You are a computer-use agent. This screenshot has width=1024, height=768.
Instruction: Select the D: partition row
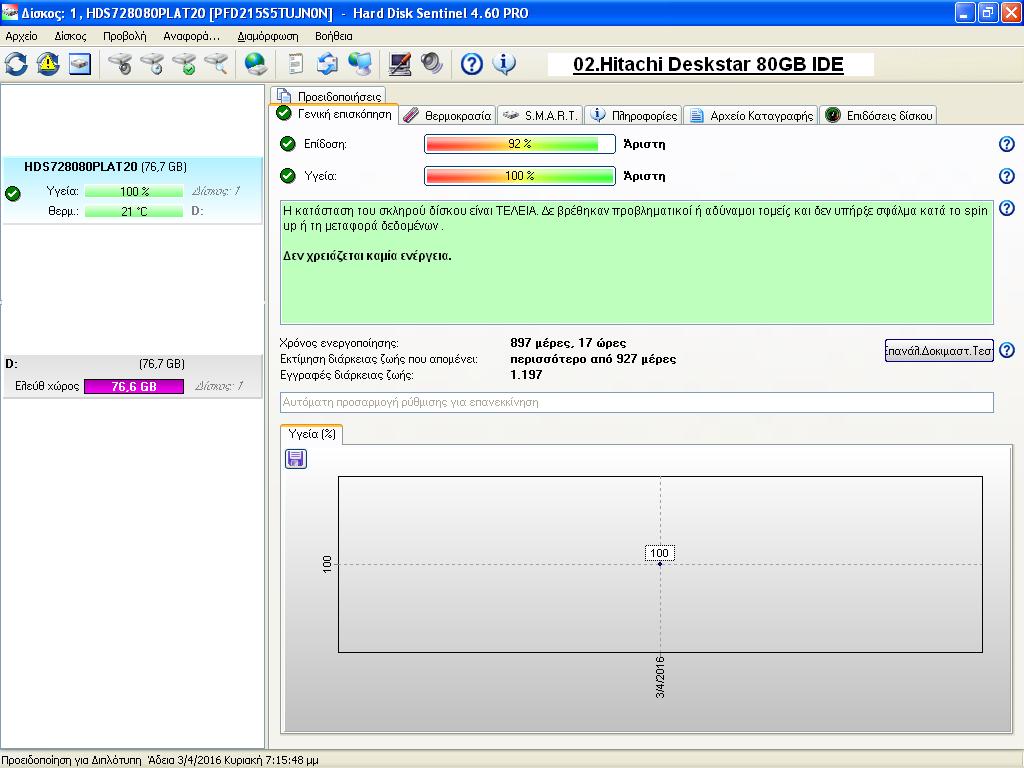[x=133, y=376]
